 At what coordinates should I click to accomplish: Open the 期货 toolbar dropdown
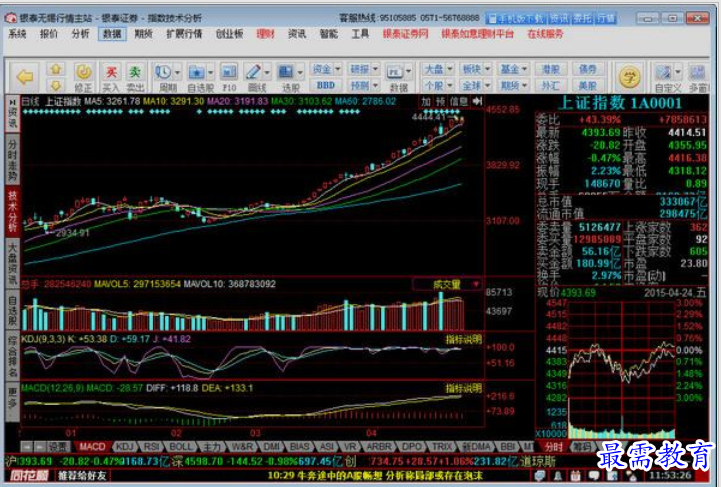514,85
